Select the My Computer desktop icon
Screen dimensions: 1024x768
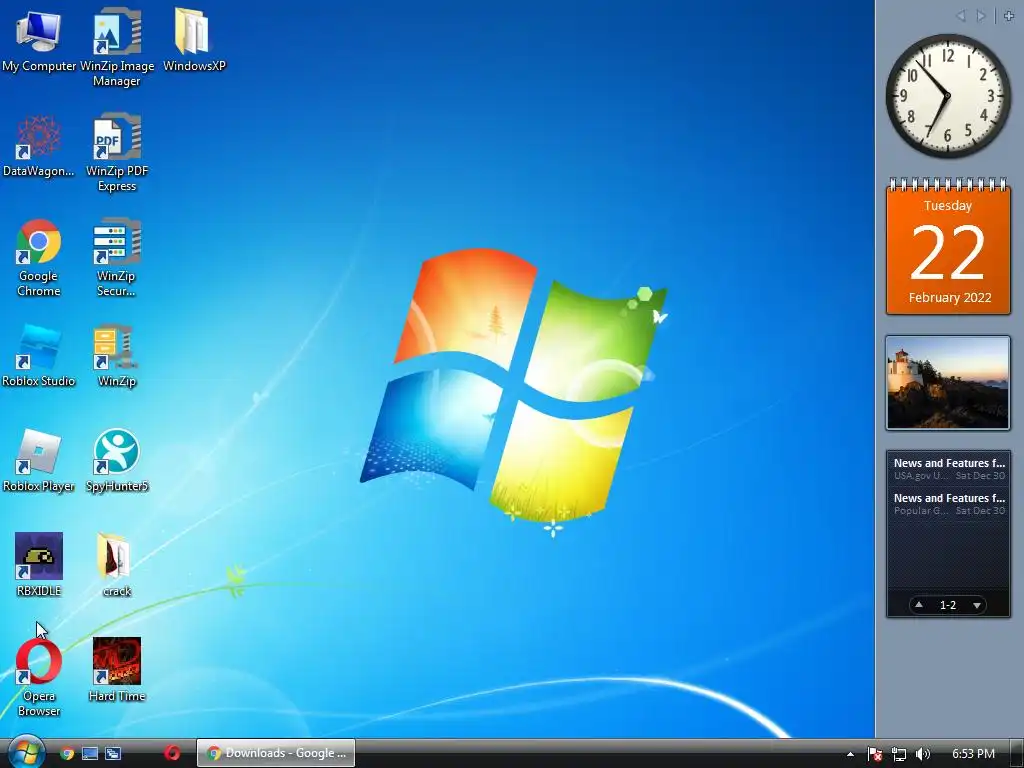pos(39,40)
